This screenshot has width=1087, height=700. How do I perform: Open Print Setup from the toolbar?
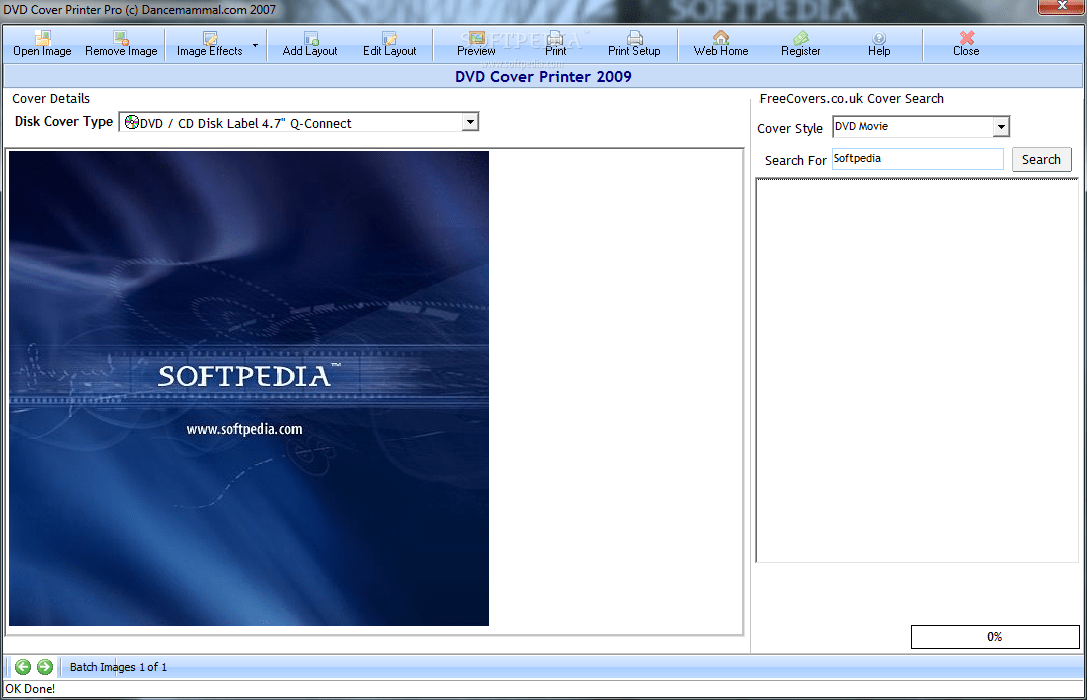[633, 43]
